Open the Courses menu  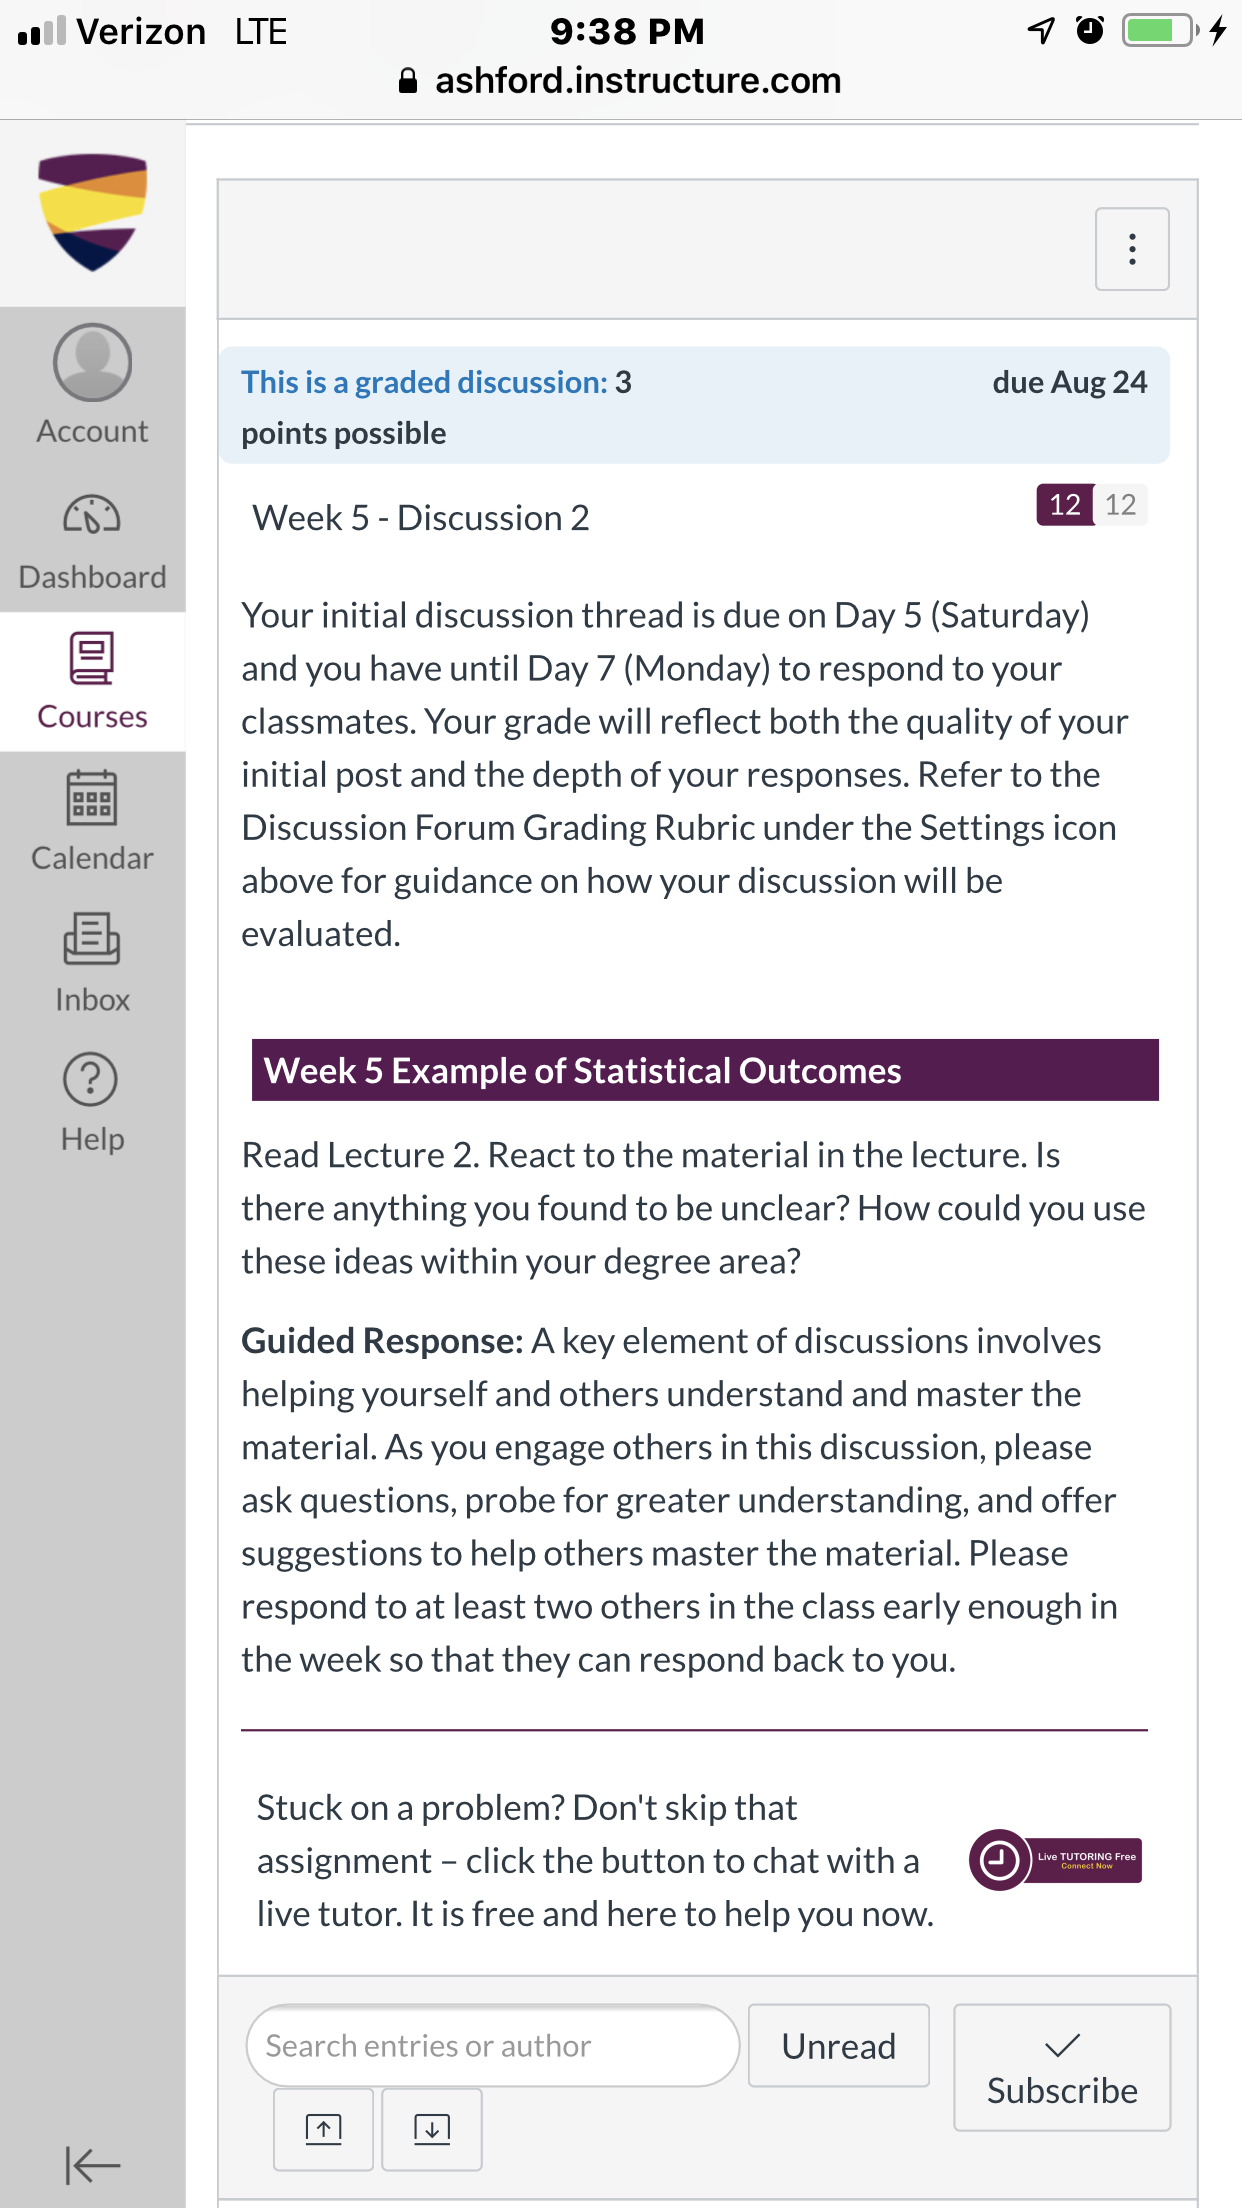92,681
